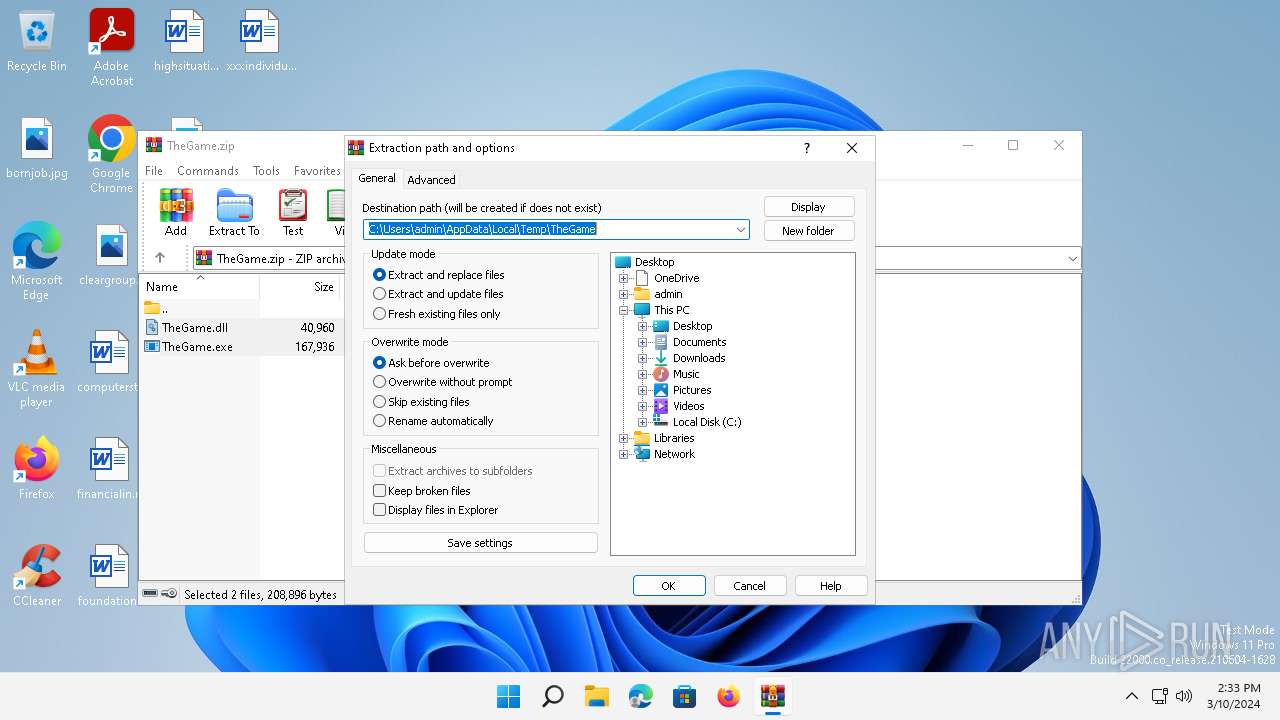Open the Tools menu in WinRAR
This screenshot has width=1280, height=720.
pyautogui.click(x=266, y=171)
